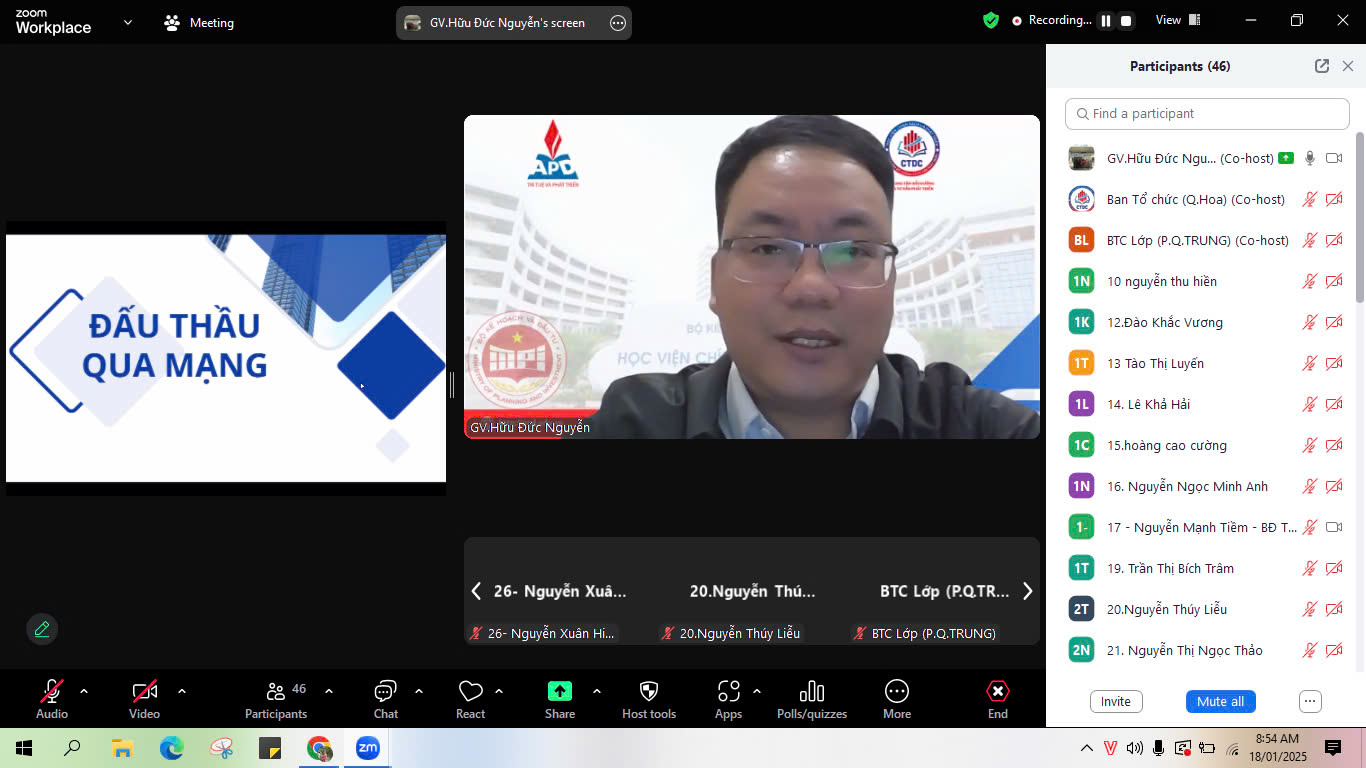The height and width of the screenshot is (768, 1366).
Task: Expand the audio options arrow
Action: [x=84, y=691]
